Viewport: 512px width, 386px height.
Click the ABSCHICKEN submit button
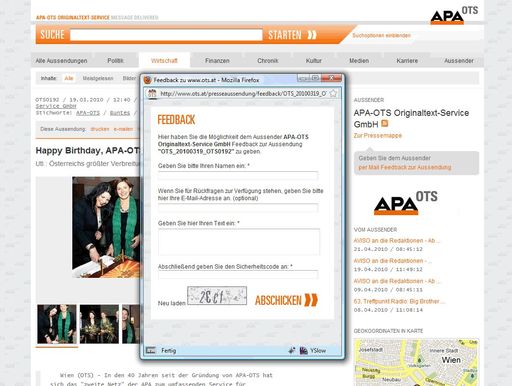286,300
